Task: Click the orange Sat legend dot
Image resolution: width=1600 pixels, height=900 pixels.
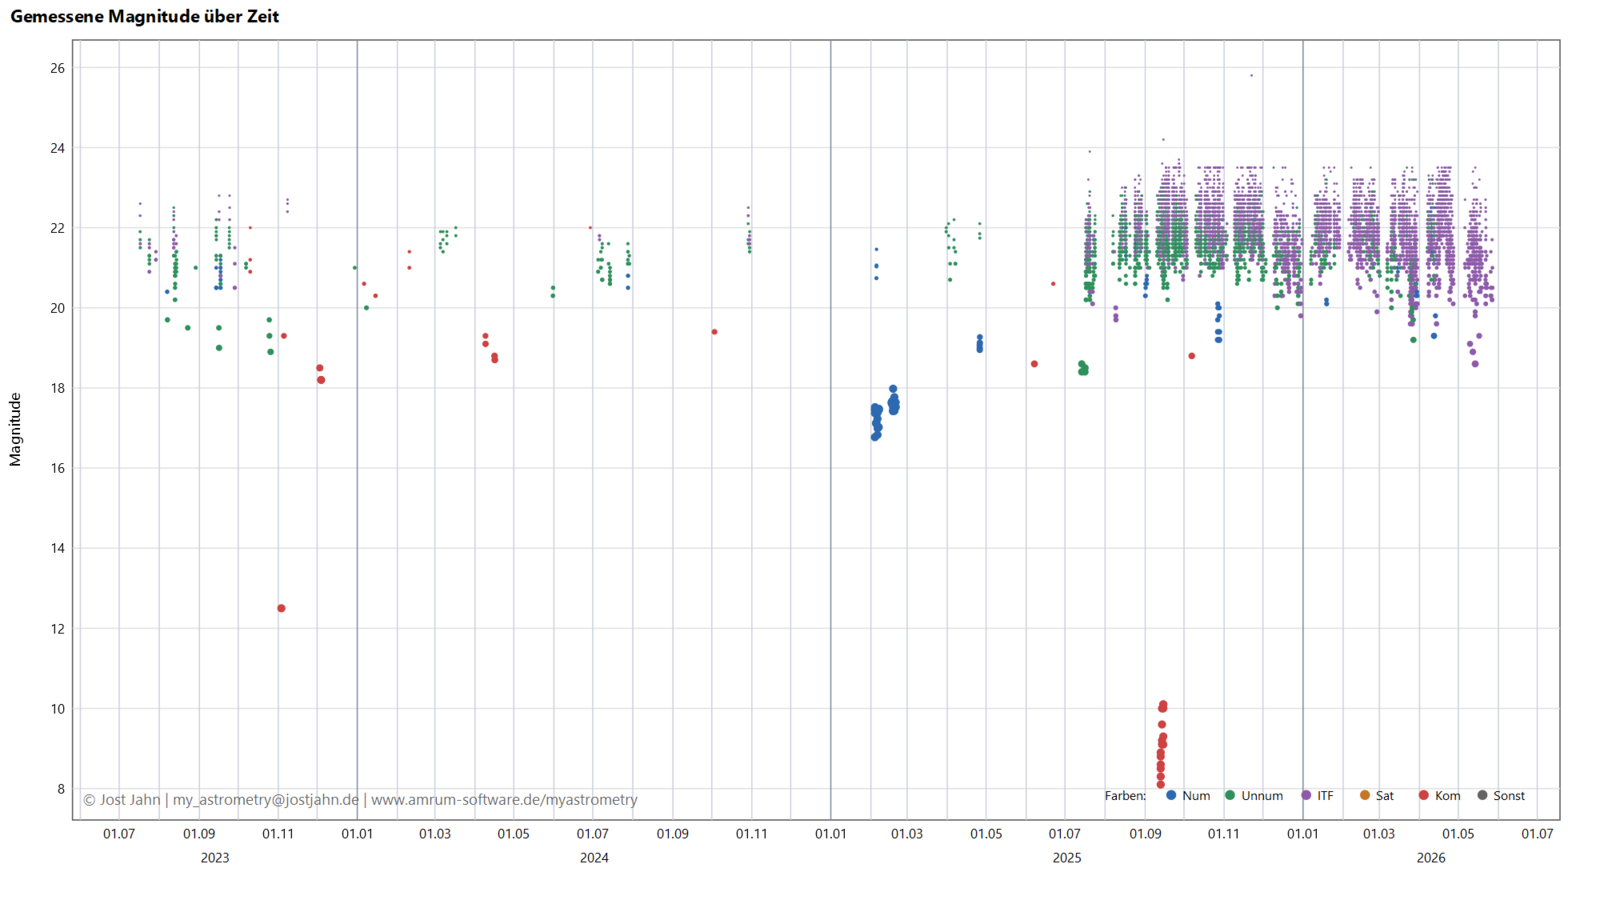Action: pyautogui.click(x=1365, y=796)
